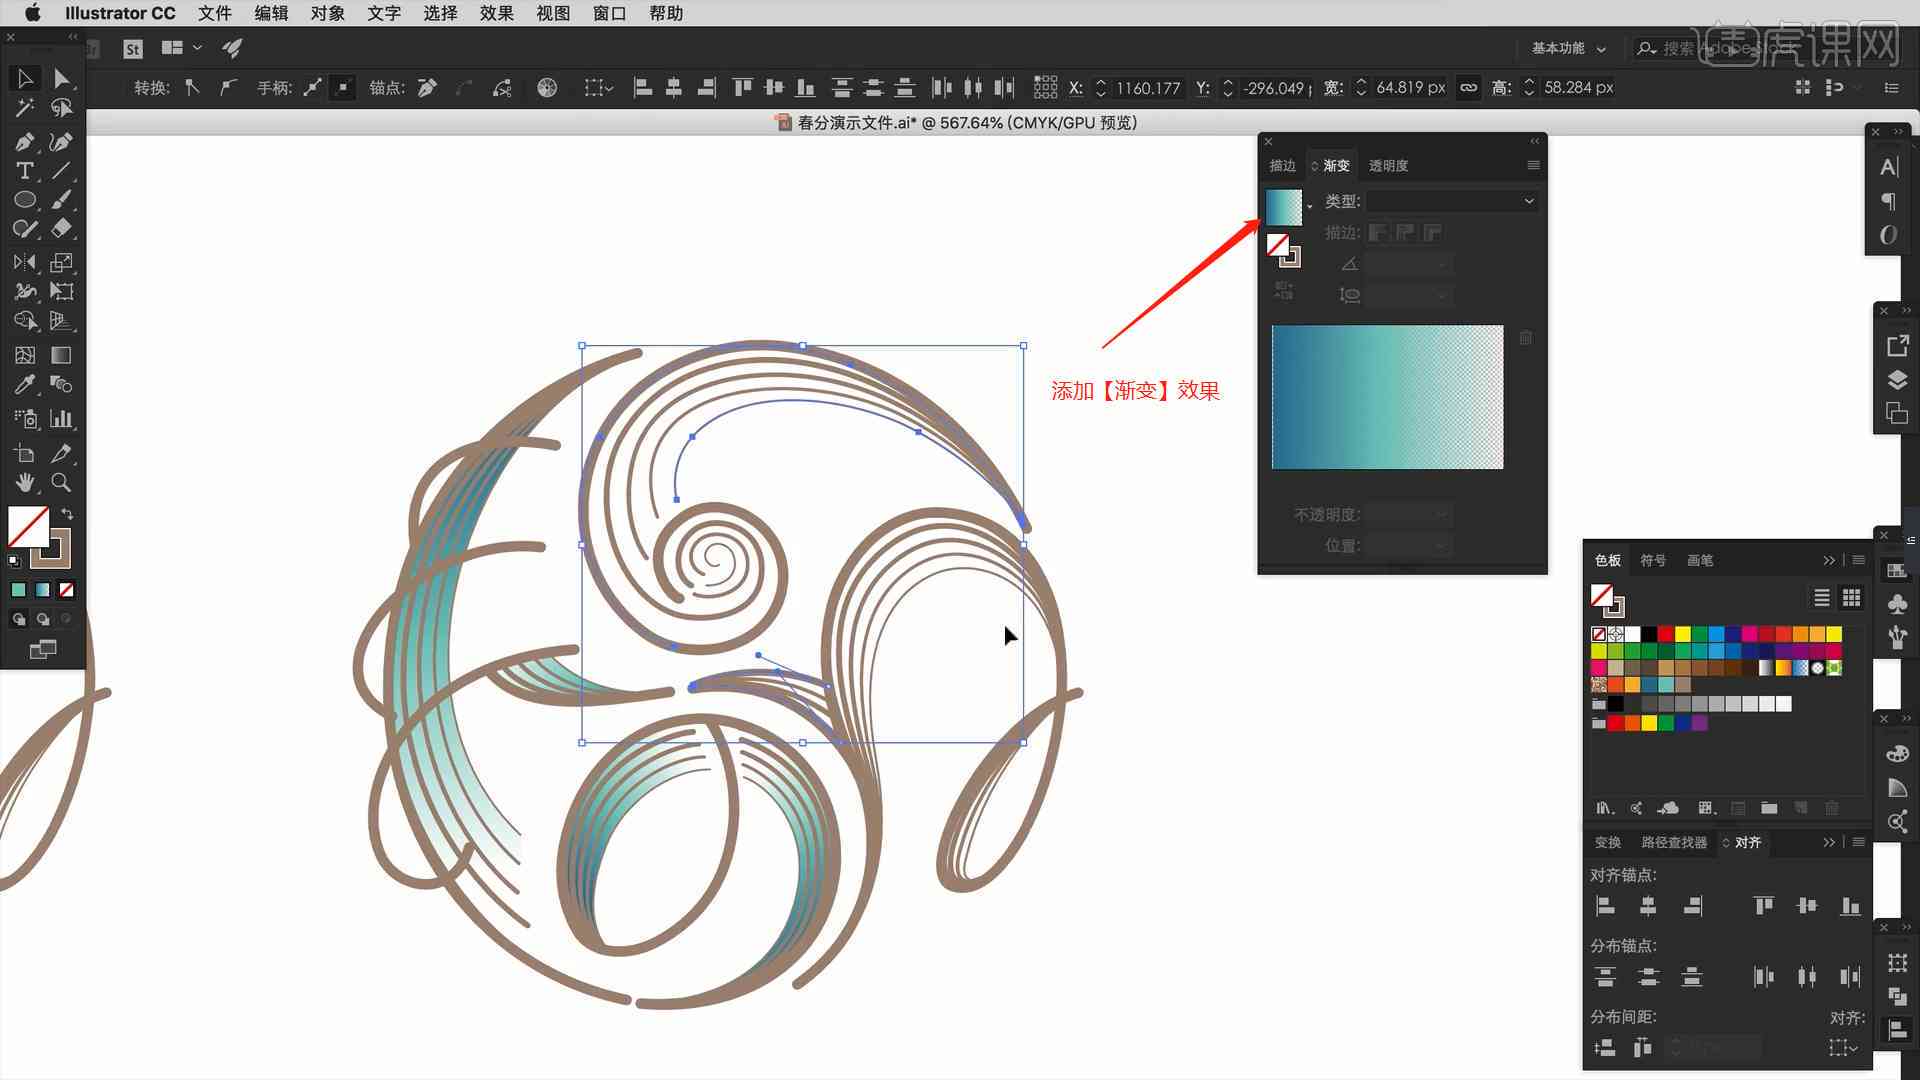Select 效果 menu in menu bar
The height and width of the screenshot is (1080, 1920).
[500, 13]
